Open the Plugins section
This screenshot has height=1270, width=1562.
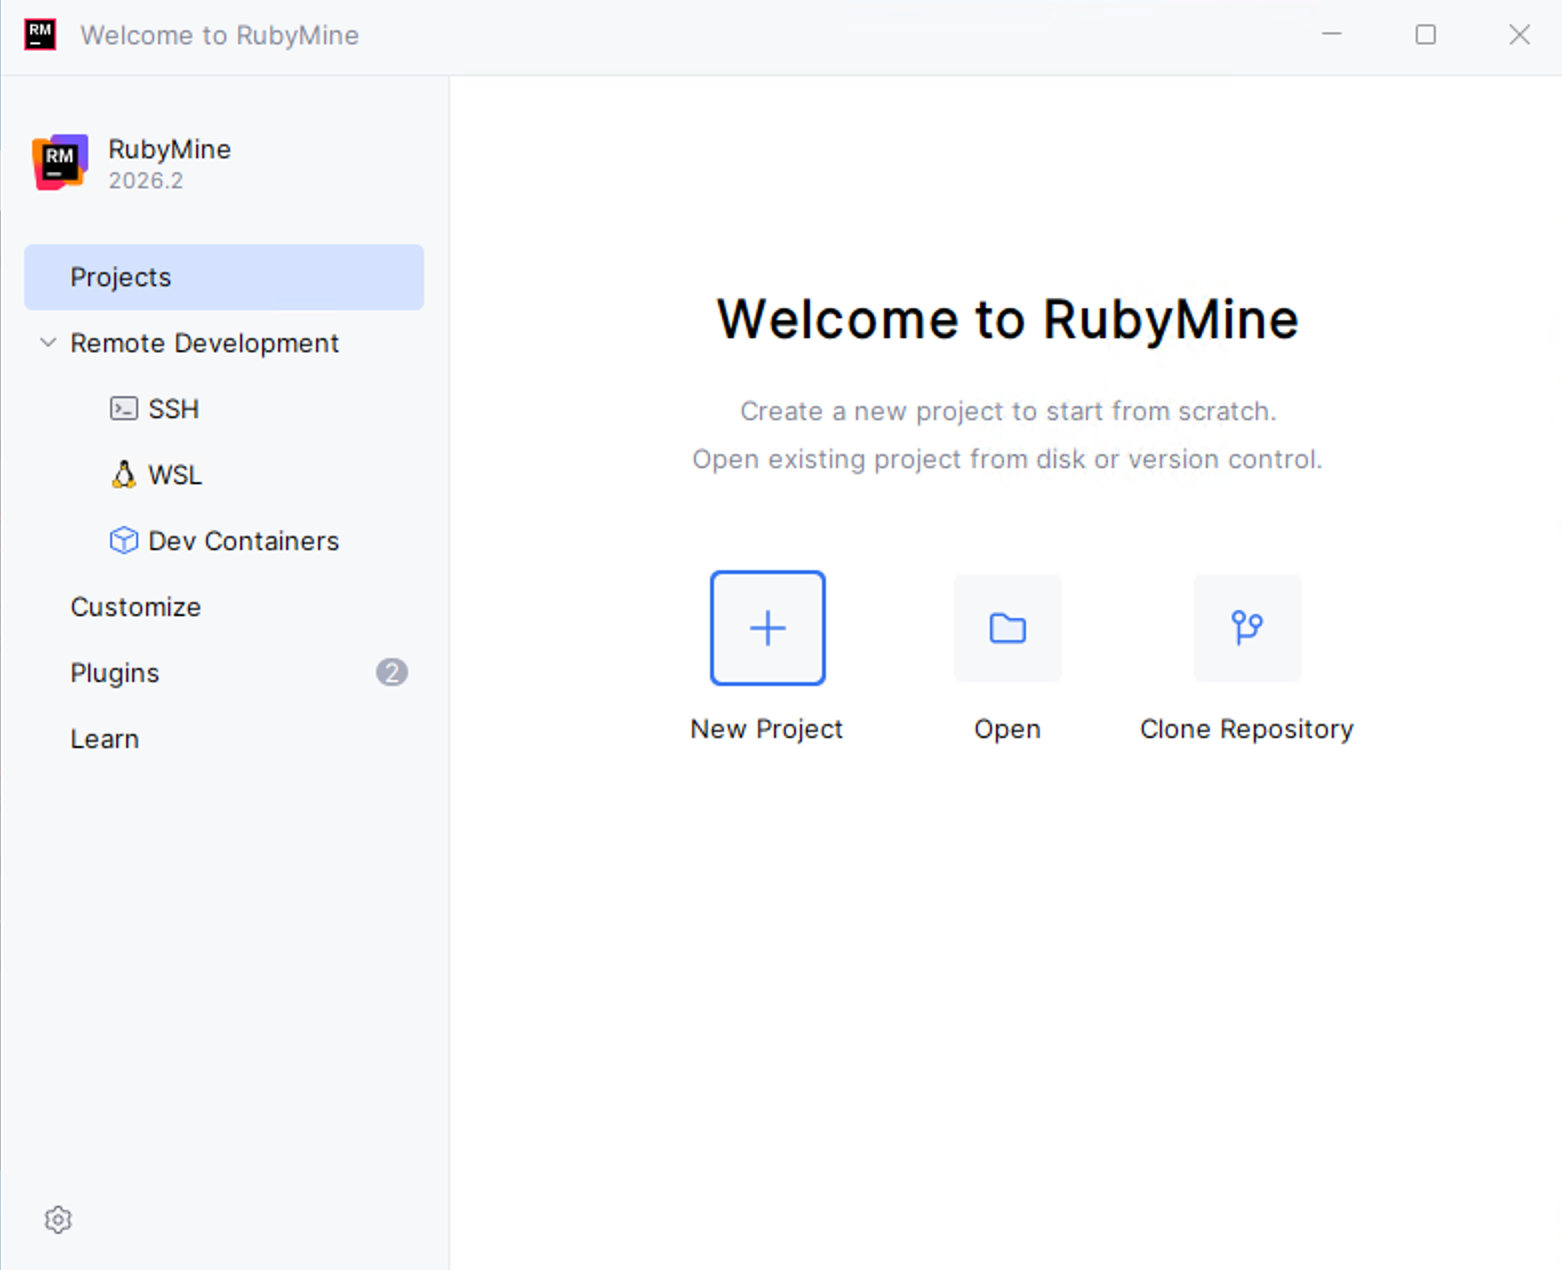[224, 673]
